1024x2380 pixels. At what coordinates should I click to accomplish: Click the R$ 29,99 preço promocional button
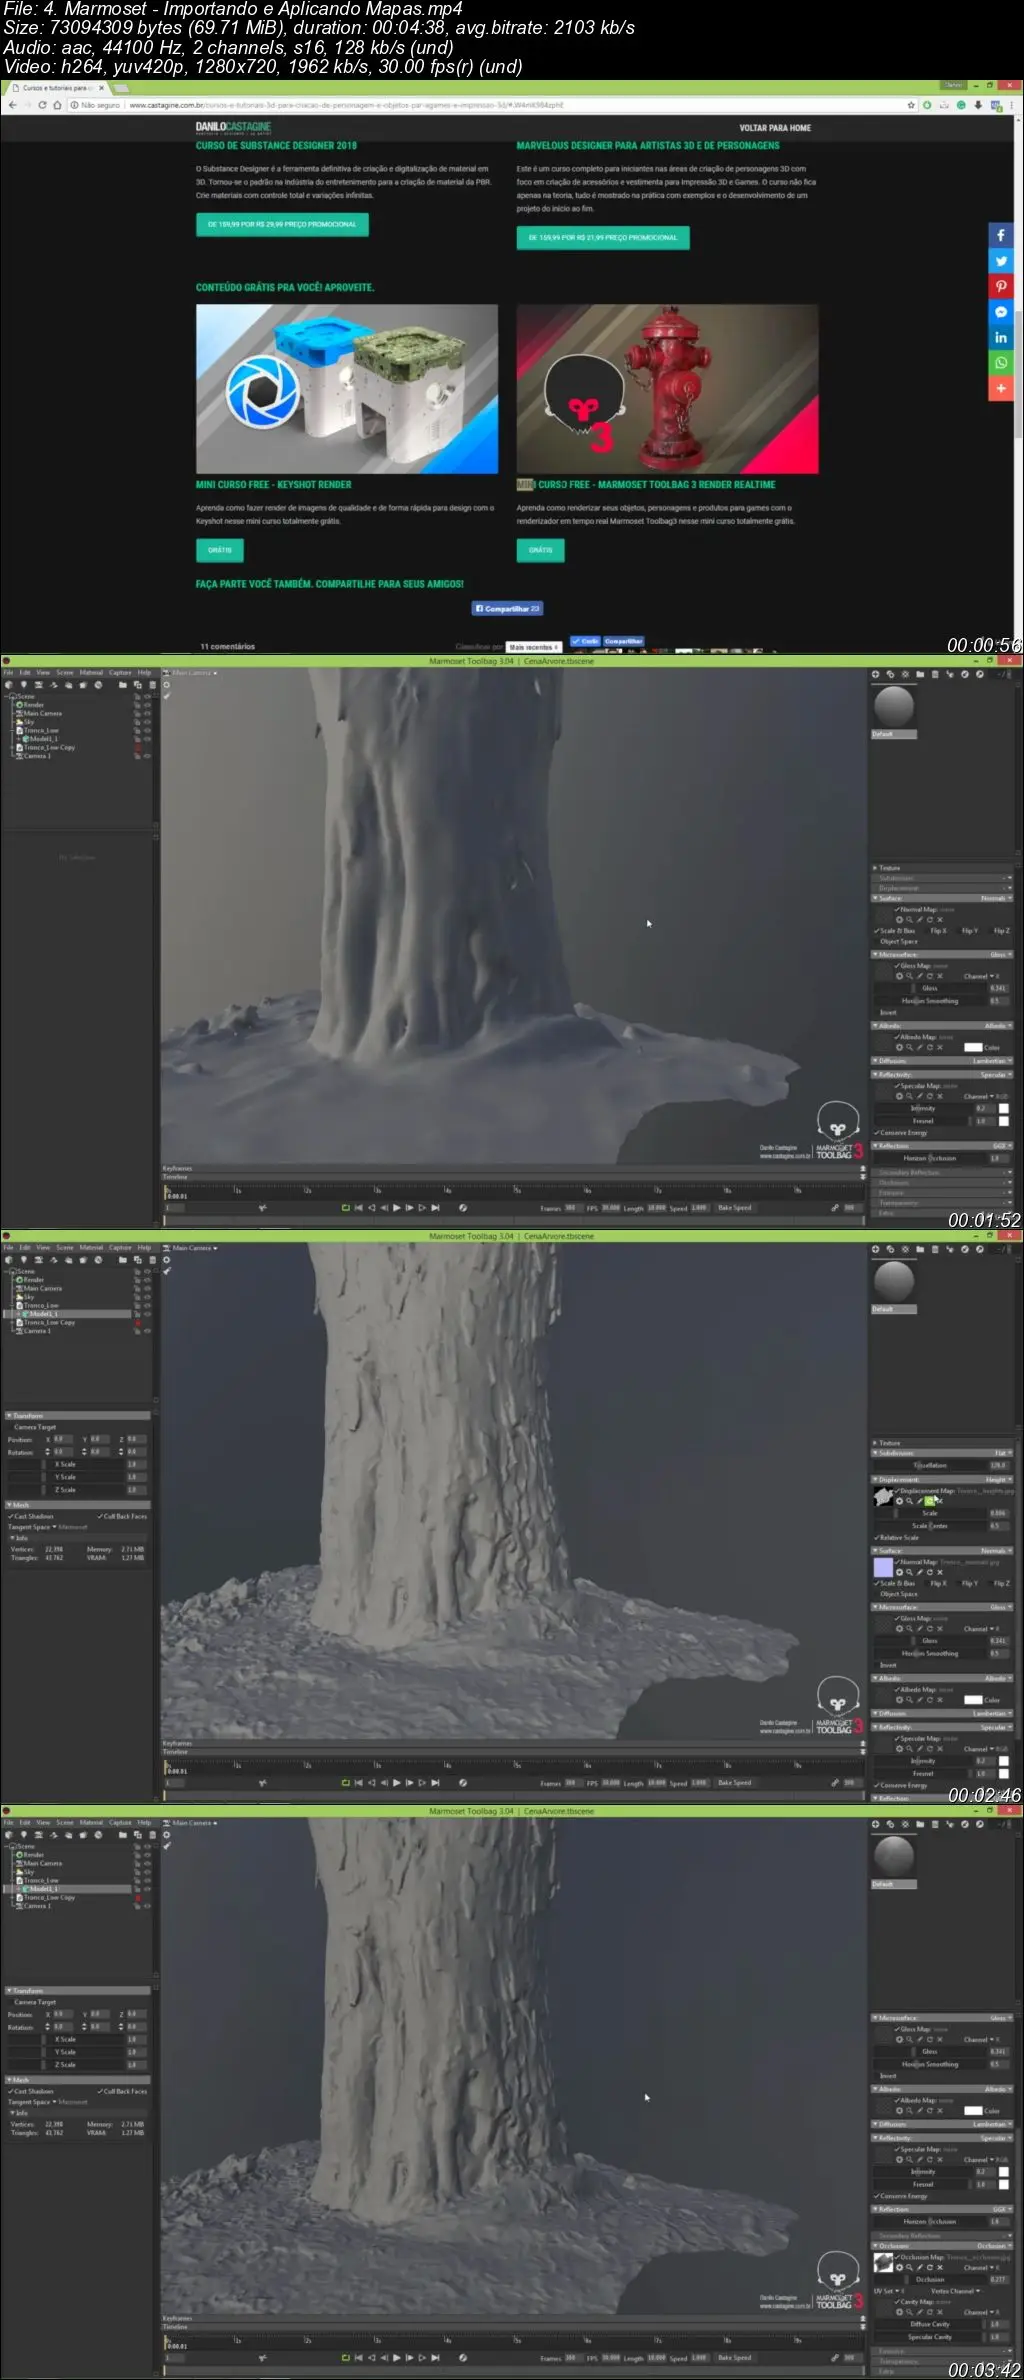point(282,224)
